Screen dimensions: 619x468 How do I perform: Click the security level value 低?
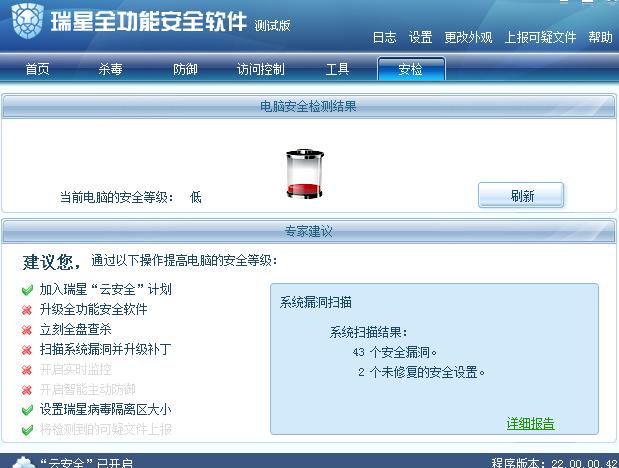[x=195, y=197]
